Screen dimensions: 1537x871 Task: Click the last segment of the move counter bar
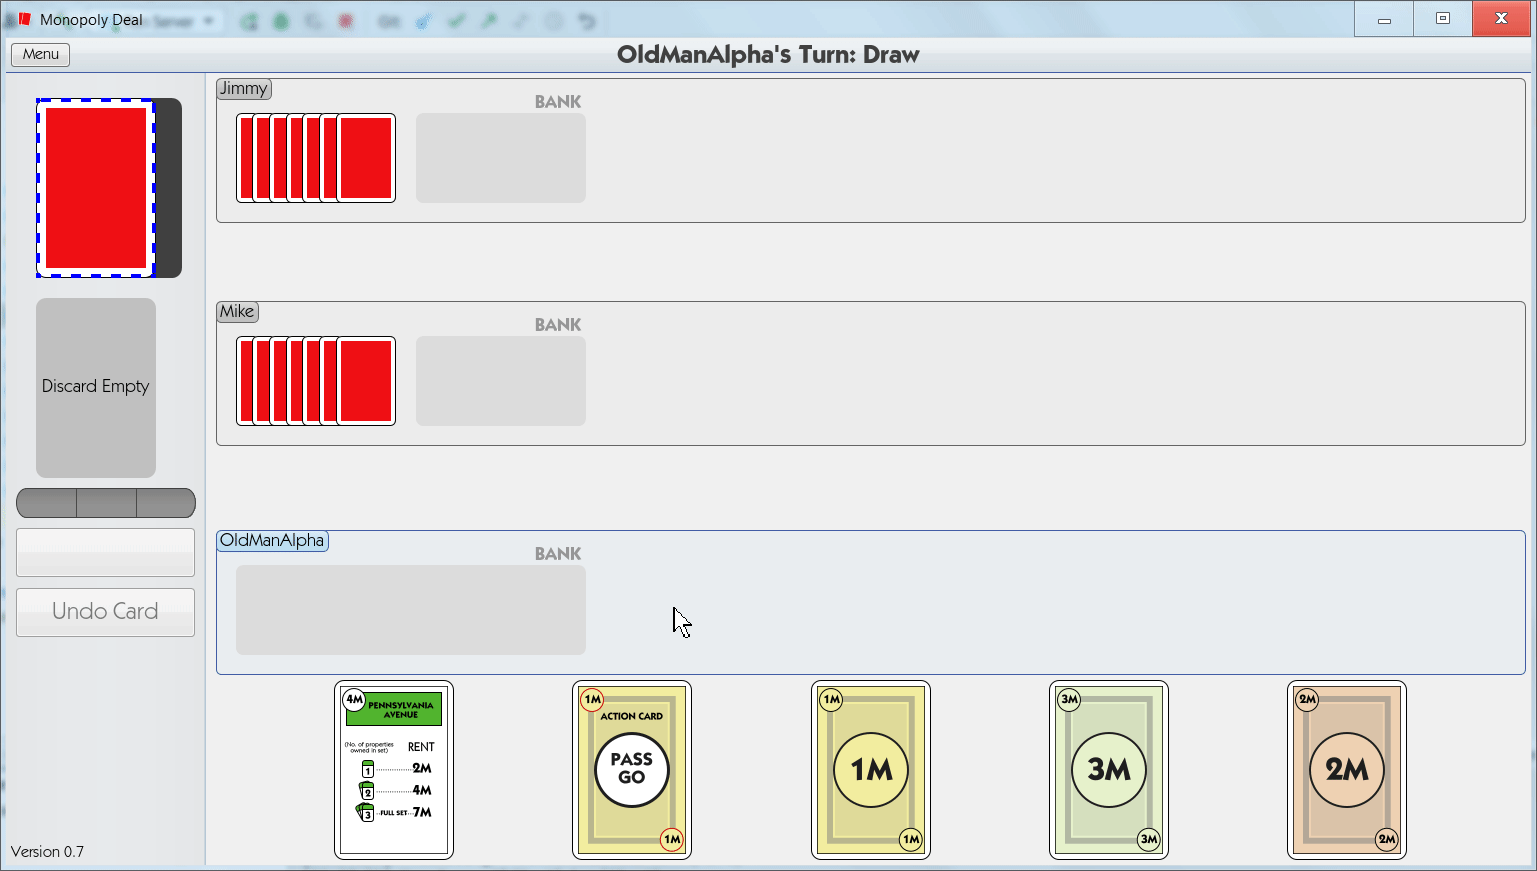166,503
